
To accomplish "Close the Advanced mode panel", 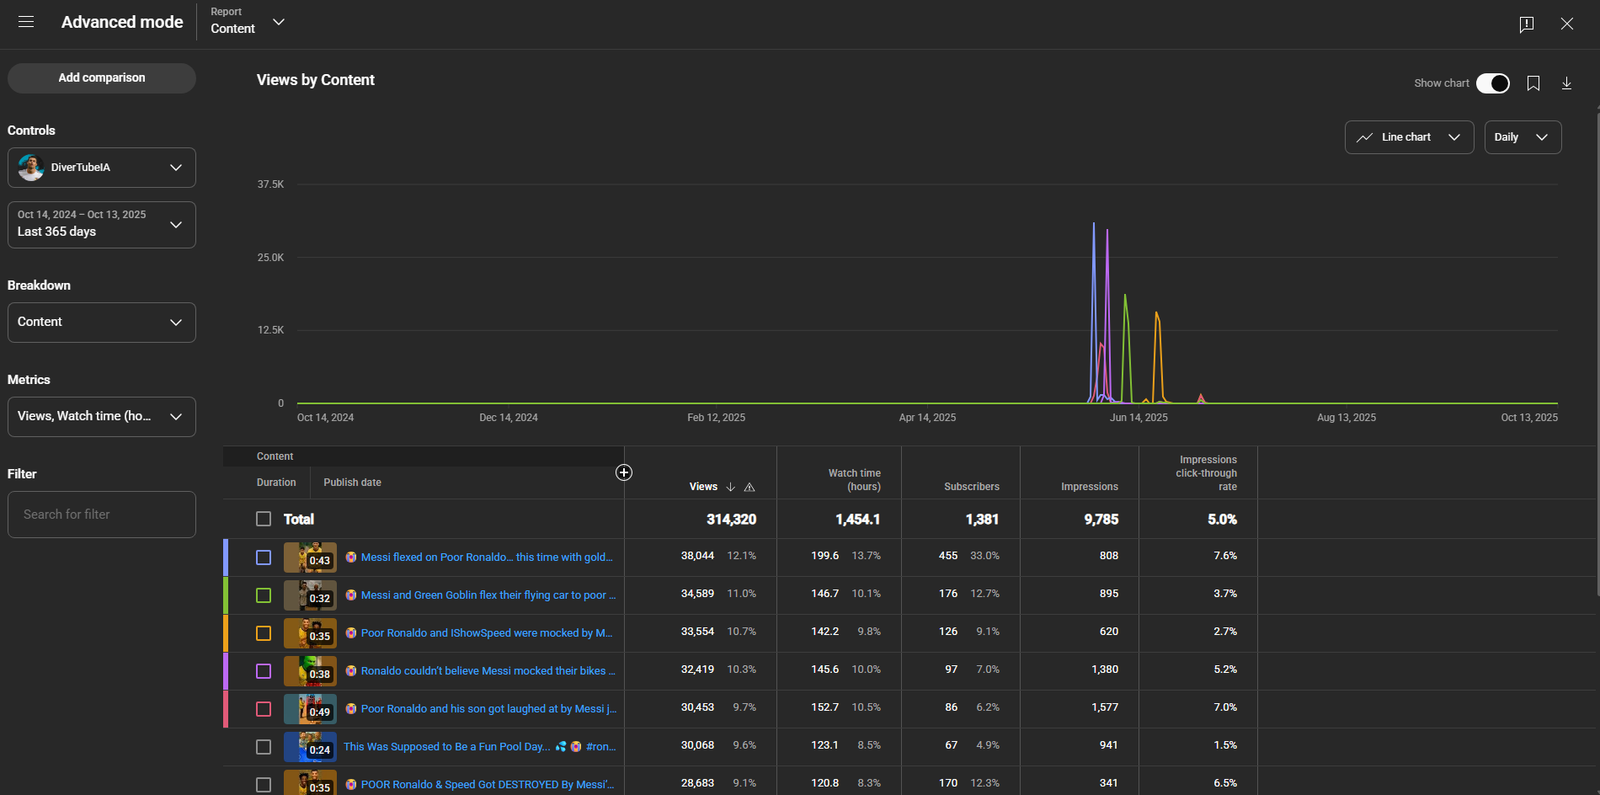I will 1567,24.
